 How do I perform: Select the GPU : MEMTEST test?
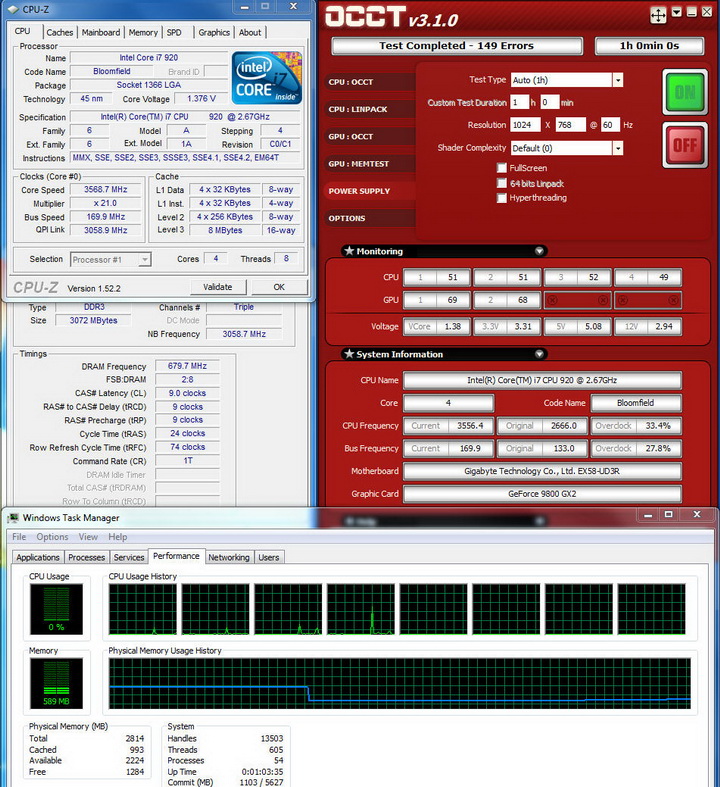tap(370, 164)
